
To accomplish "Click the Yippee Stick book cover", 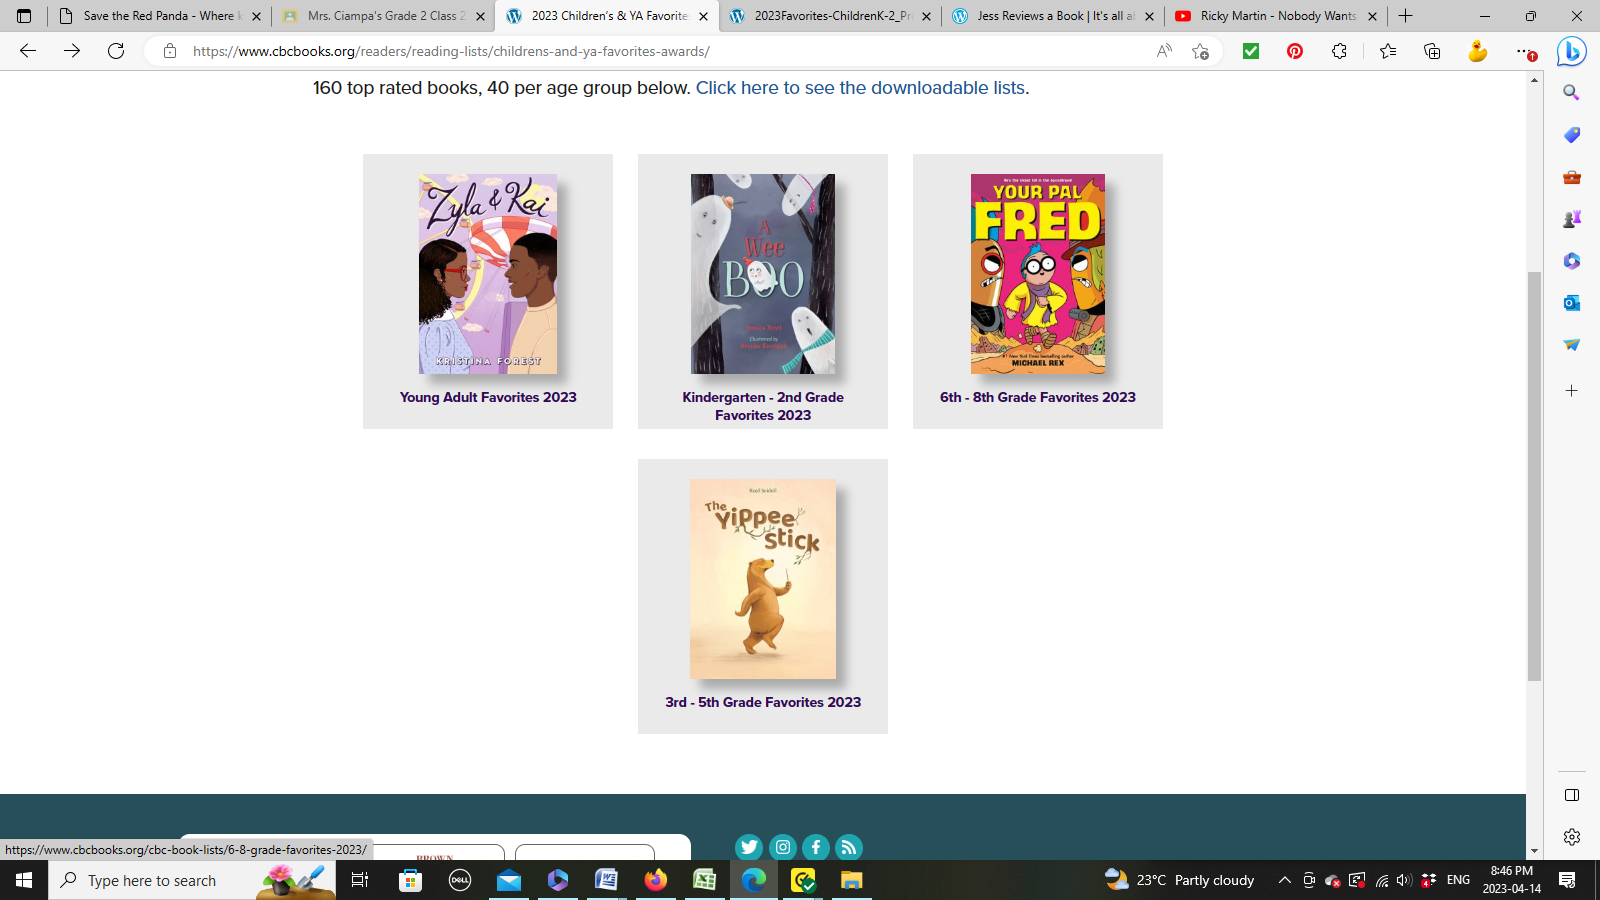I will pos(763,579).
